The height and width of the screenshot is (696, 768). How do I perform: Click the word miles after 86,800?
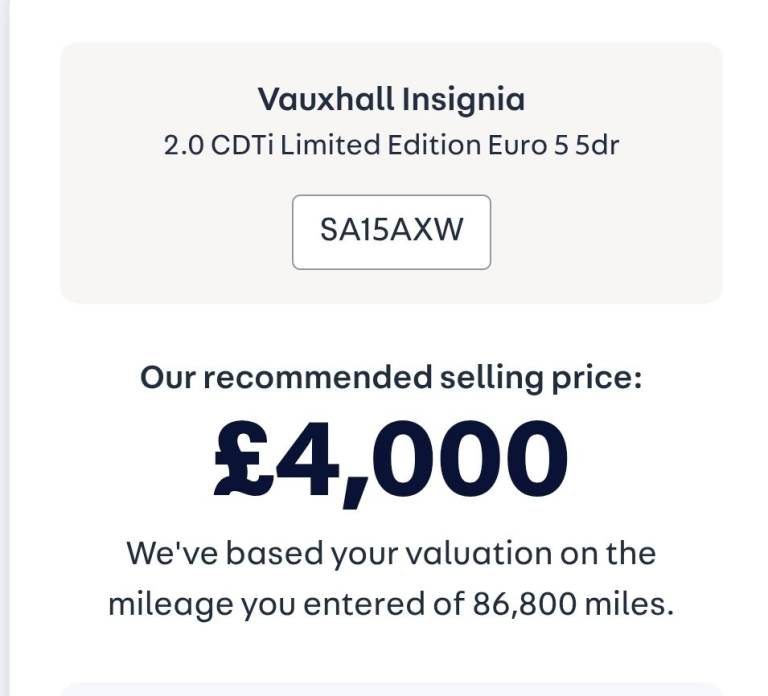628,603
